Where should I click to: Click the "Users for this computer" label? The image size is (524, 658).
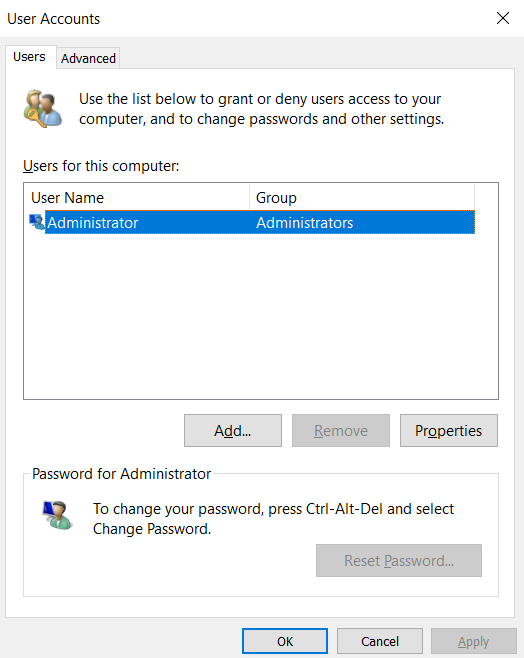click(x=101, y=166)
